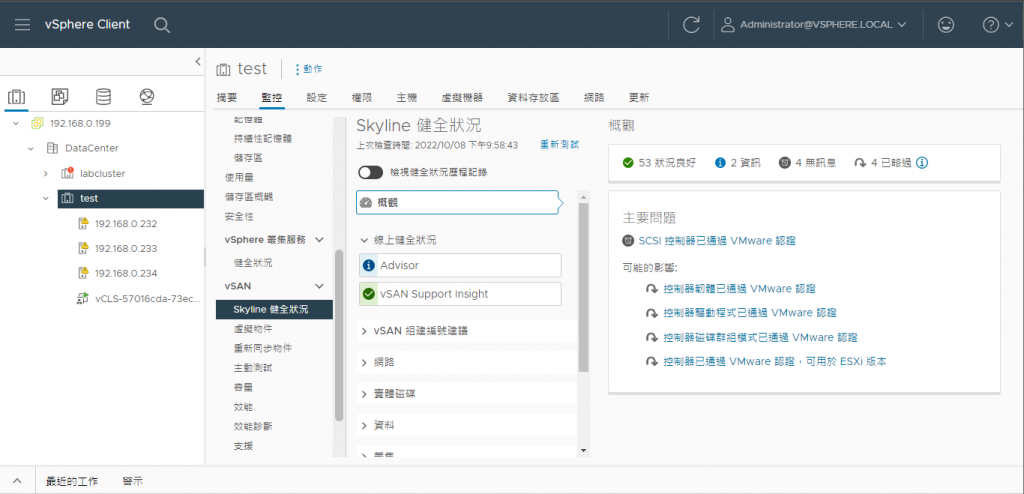Collapse the DataCenter tree node
Image resolution: width=1024 pixels, height=494 pixels.
tap(31, 148)
